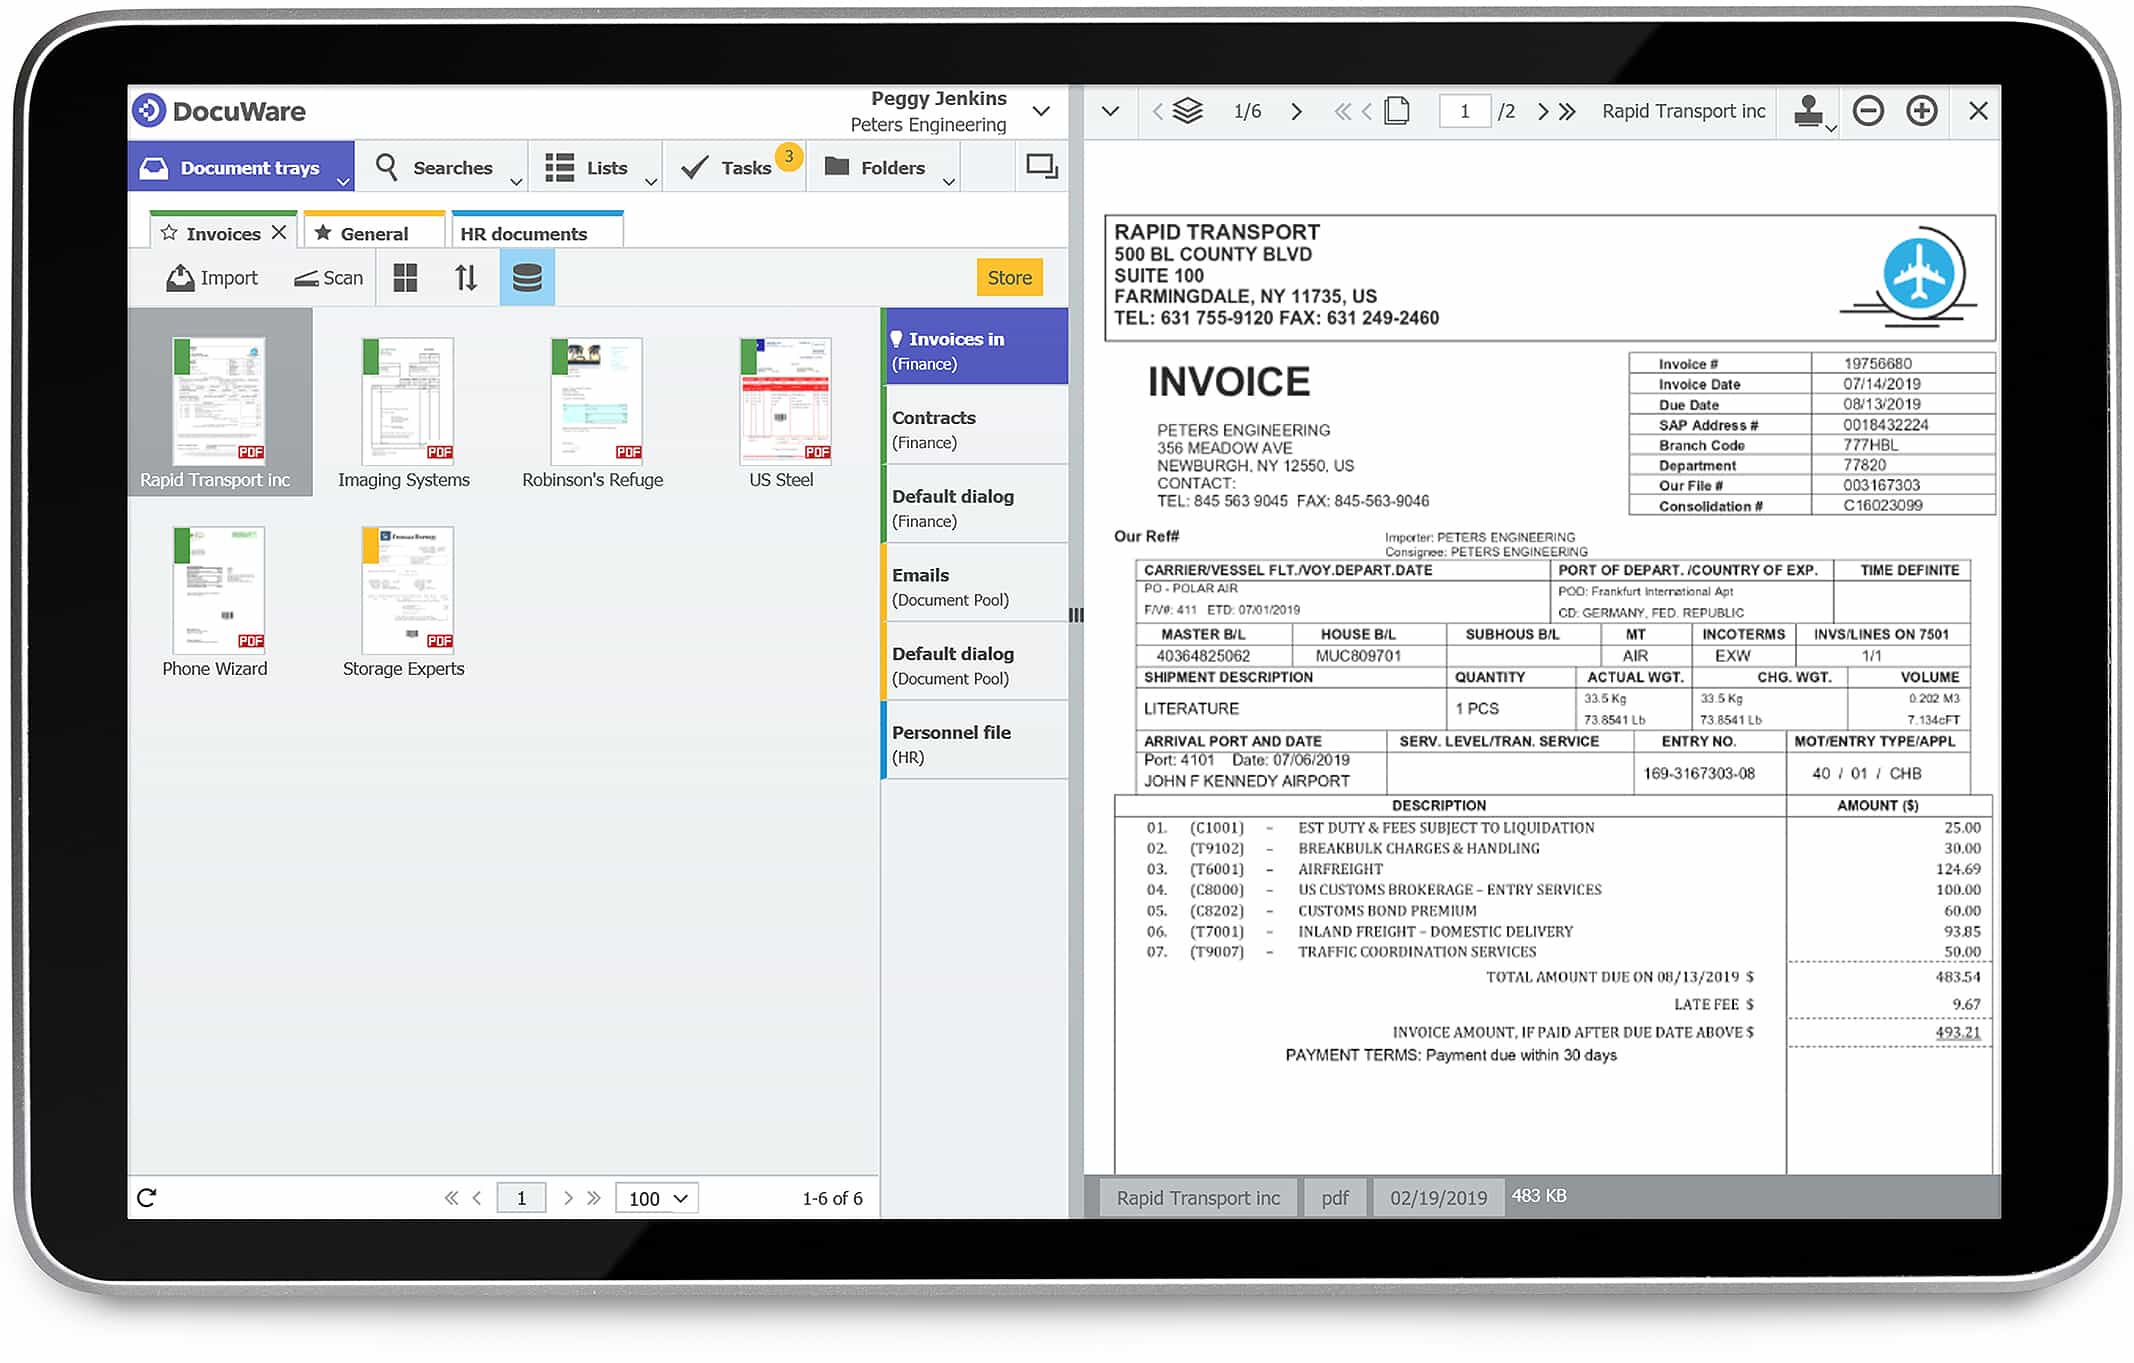Screen dimensions: 2134x1363
Task: Click the Store button
Action: tap(1009, 277)
